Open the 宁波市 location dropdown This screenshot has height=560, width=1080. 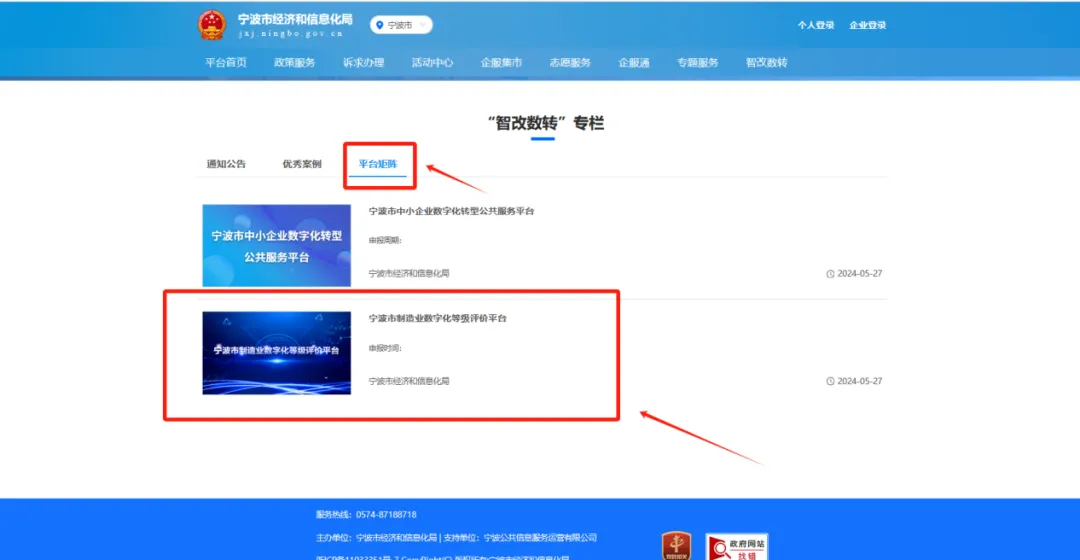click(x=402, y=25)
